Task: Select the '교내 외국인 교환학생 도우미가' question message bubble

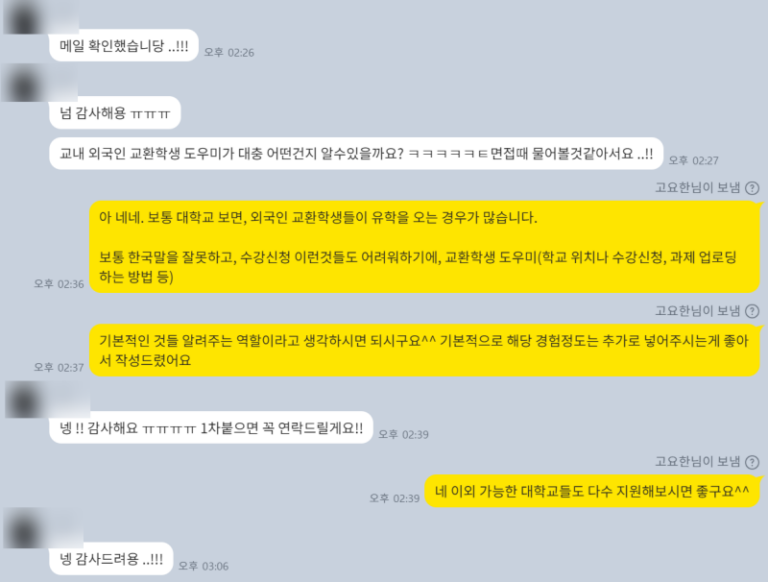Action: [356, 154]
